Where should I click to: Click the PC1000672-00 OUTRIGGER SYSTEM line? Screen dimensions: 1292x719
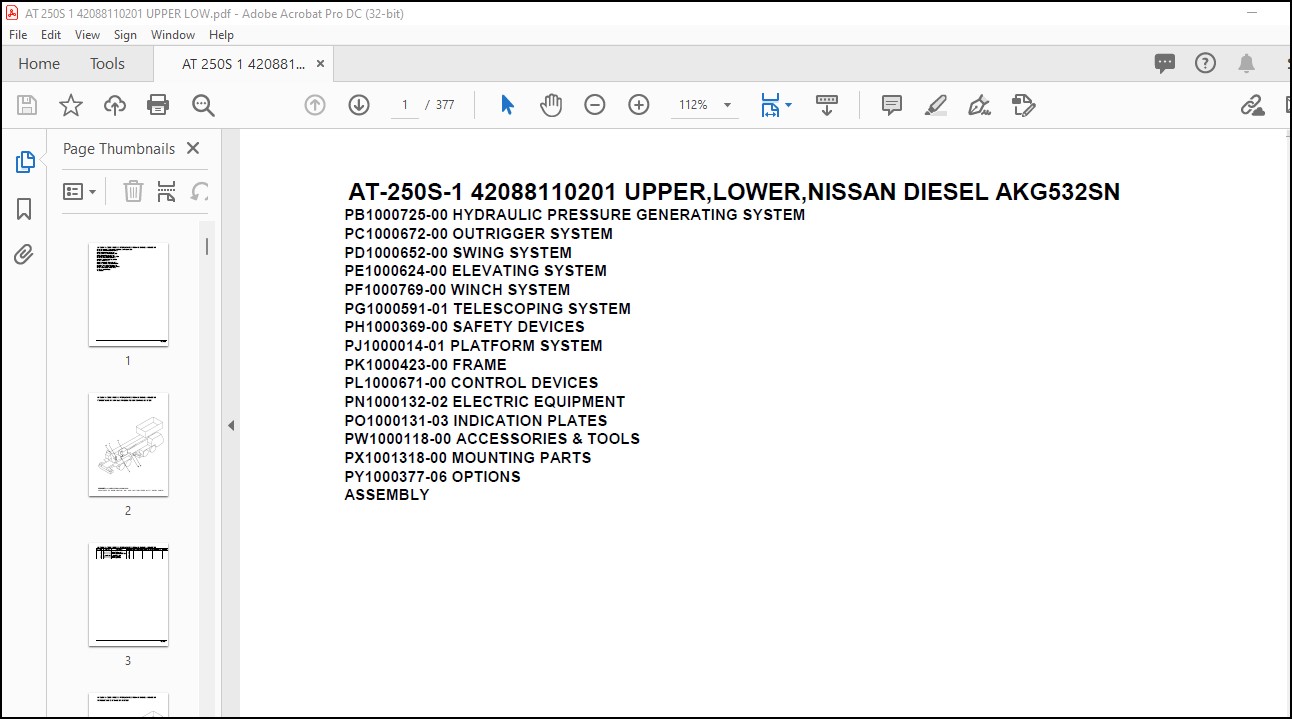click(479, 234)
